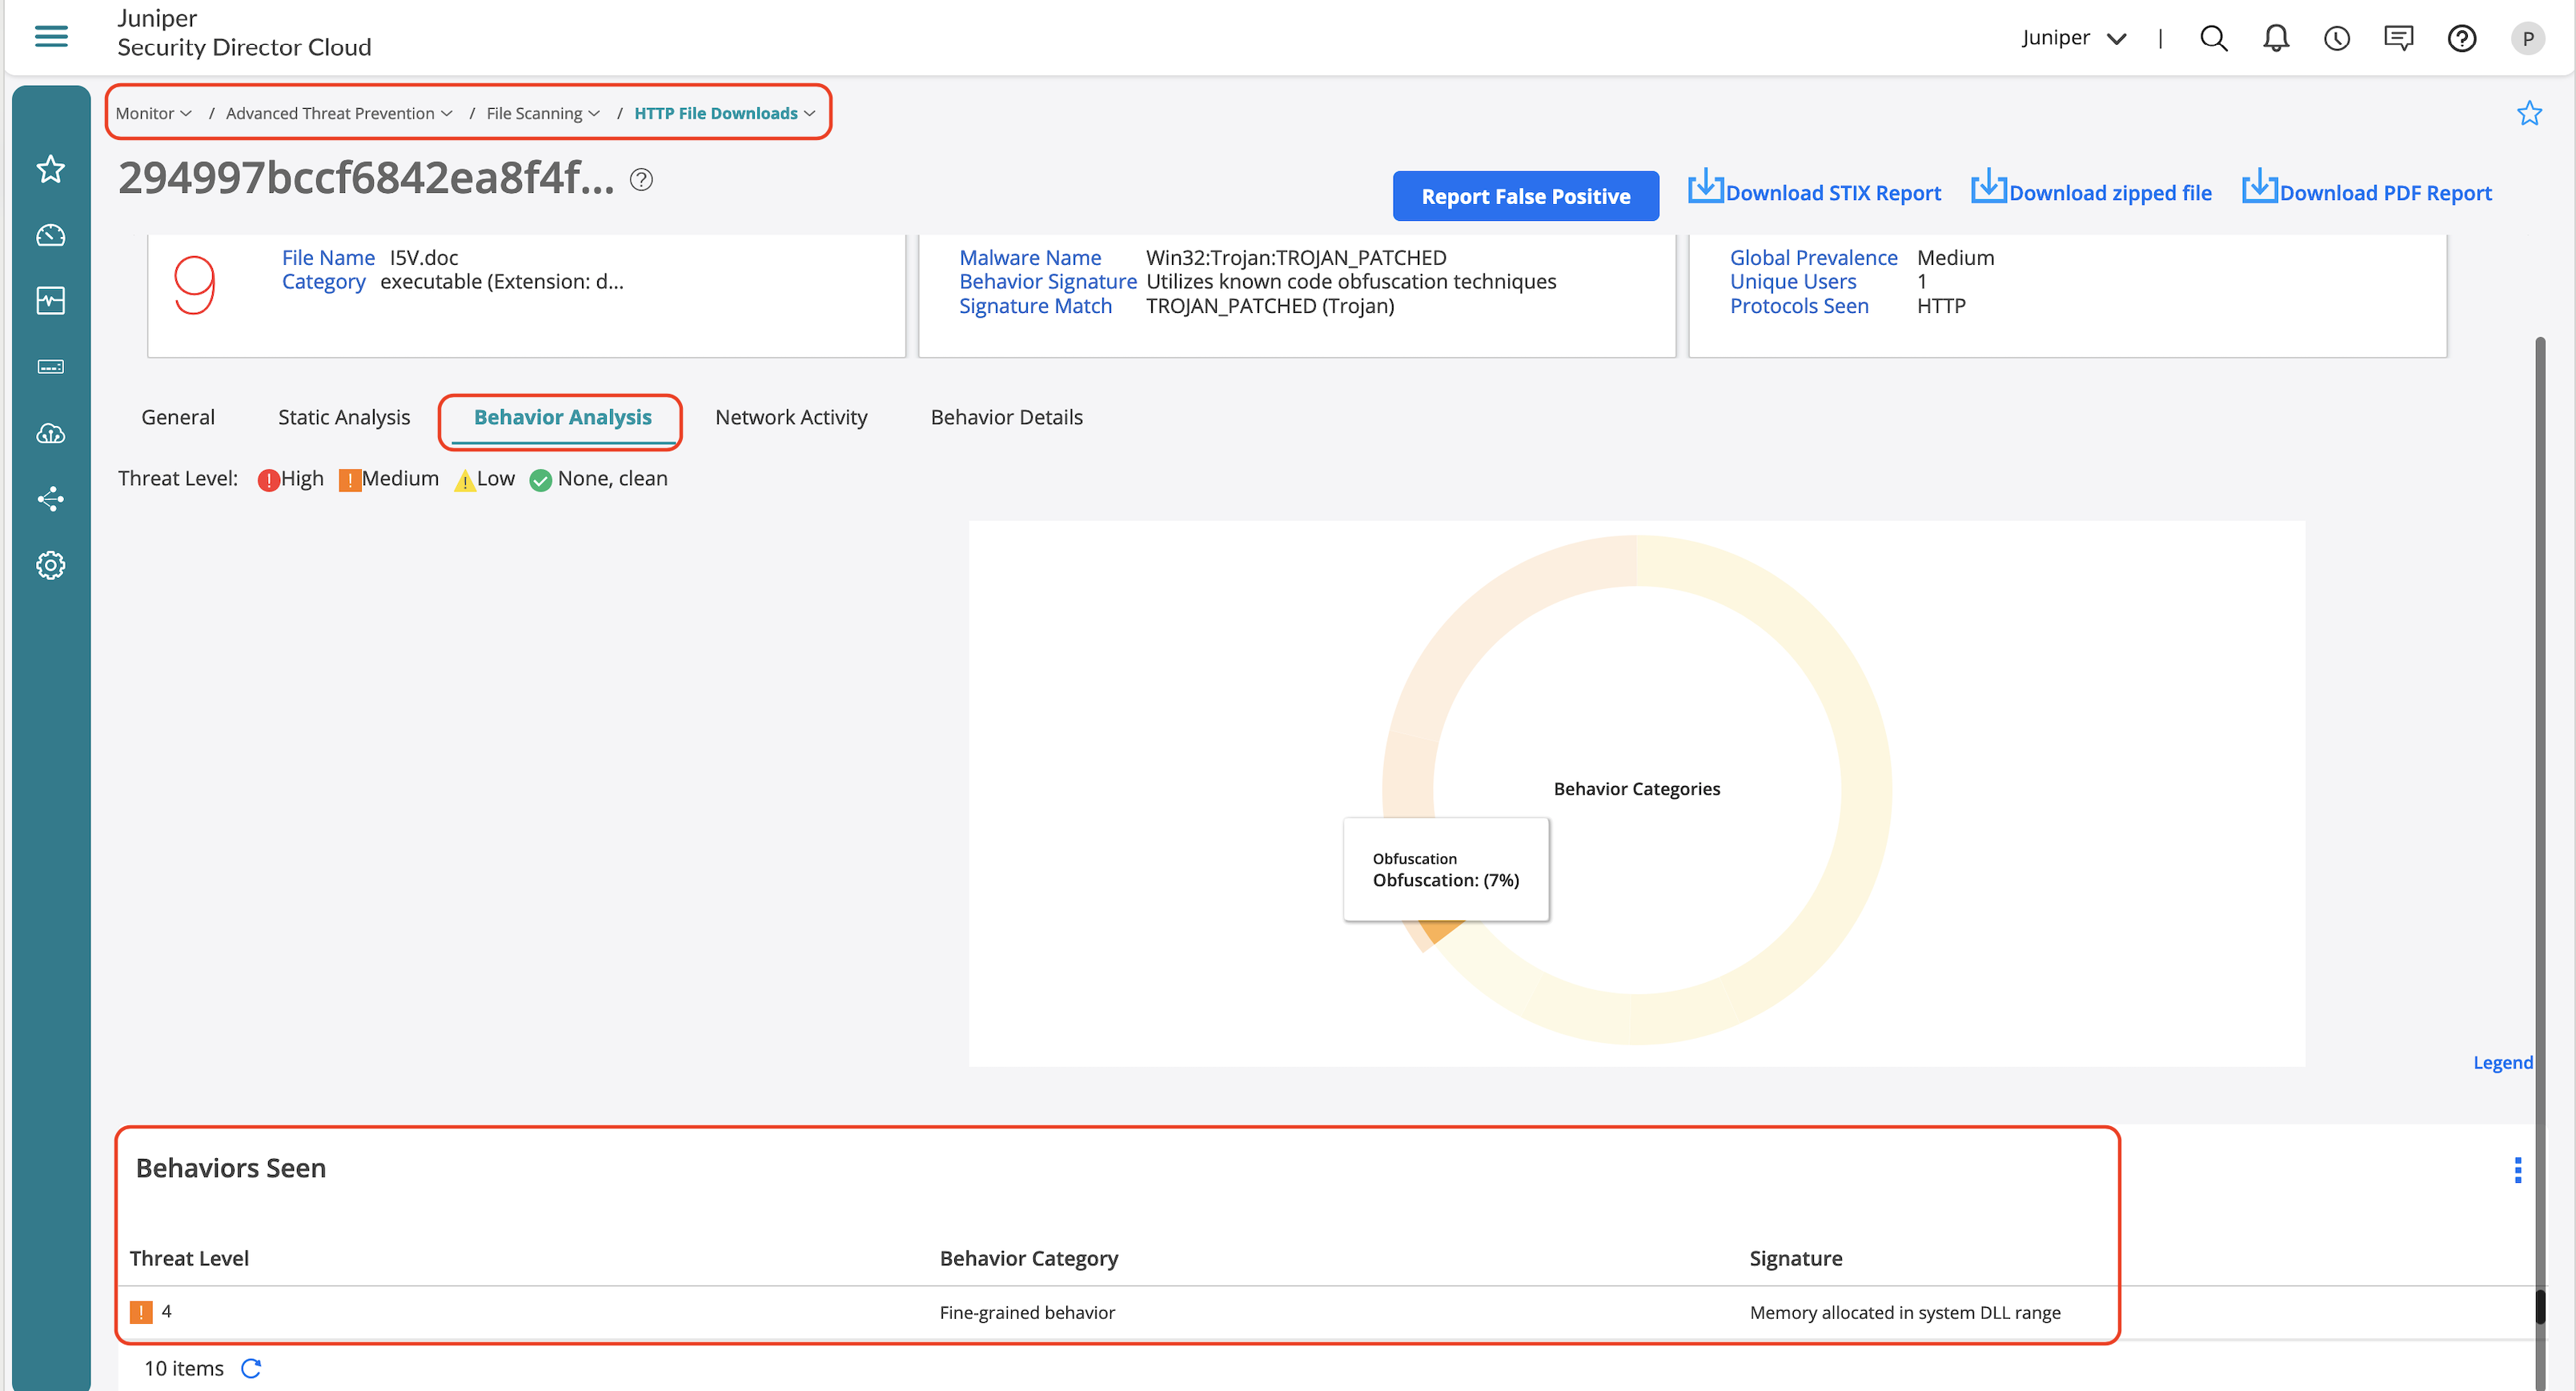Open sidebar Administration gear icon
This screenshot has width=2576, height=1391.
51,565
